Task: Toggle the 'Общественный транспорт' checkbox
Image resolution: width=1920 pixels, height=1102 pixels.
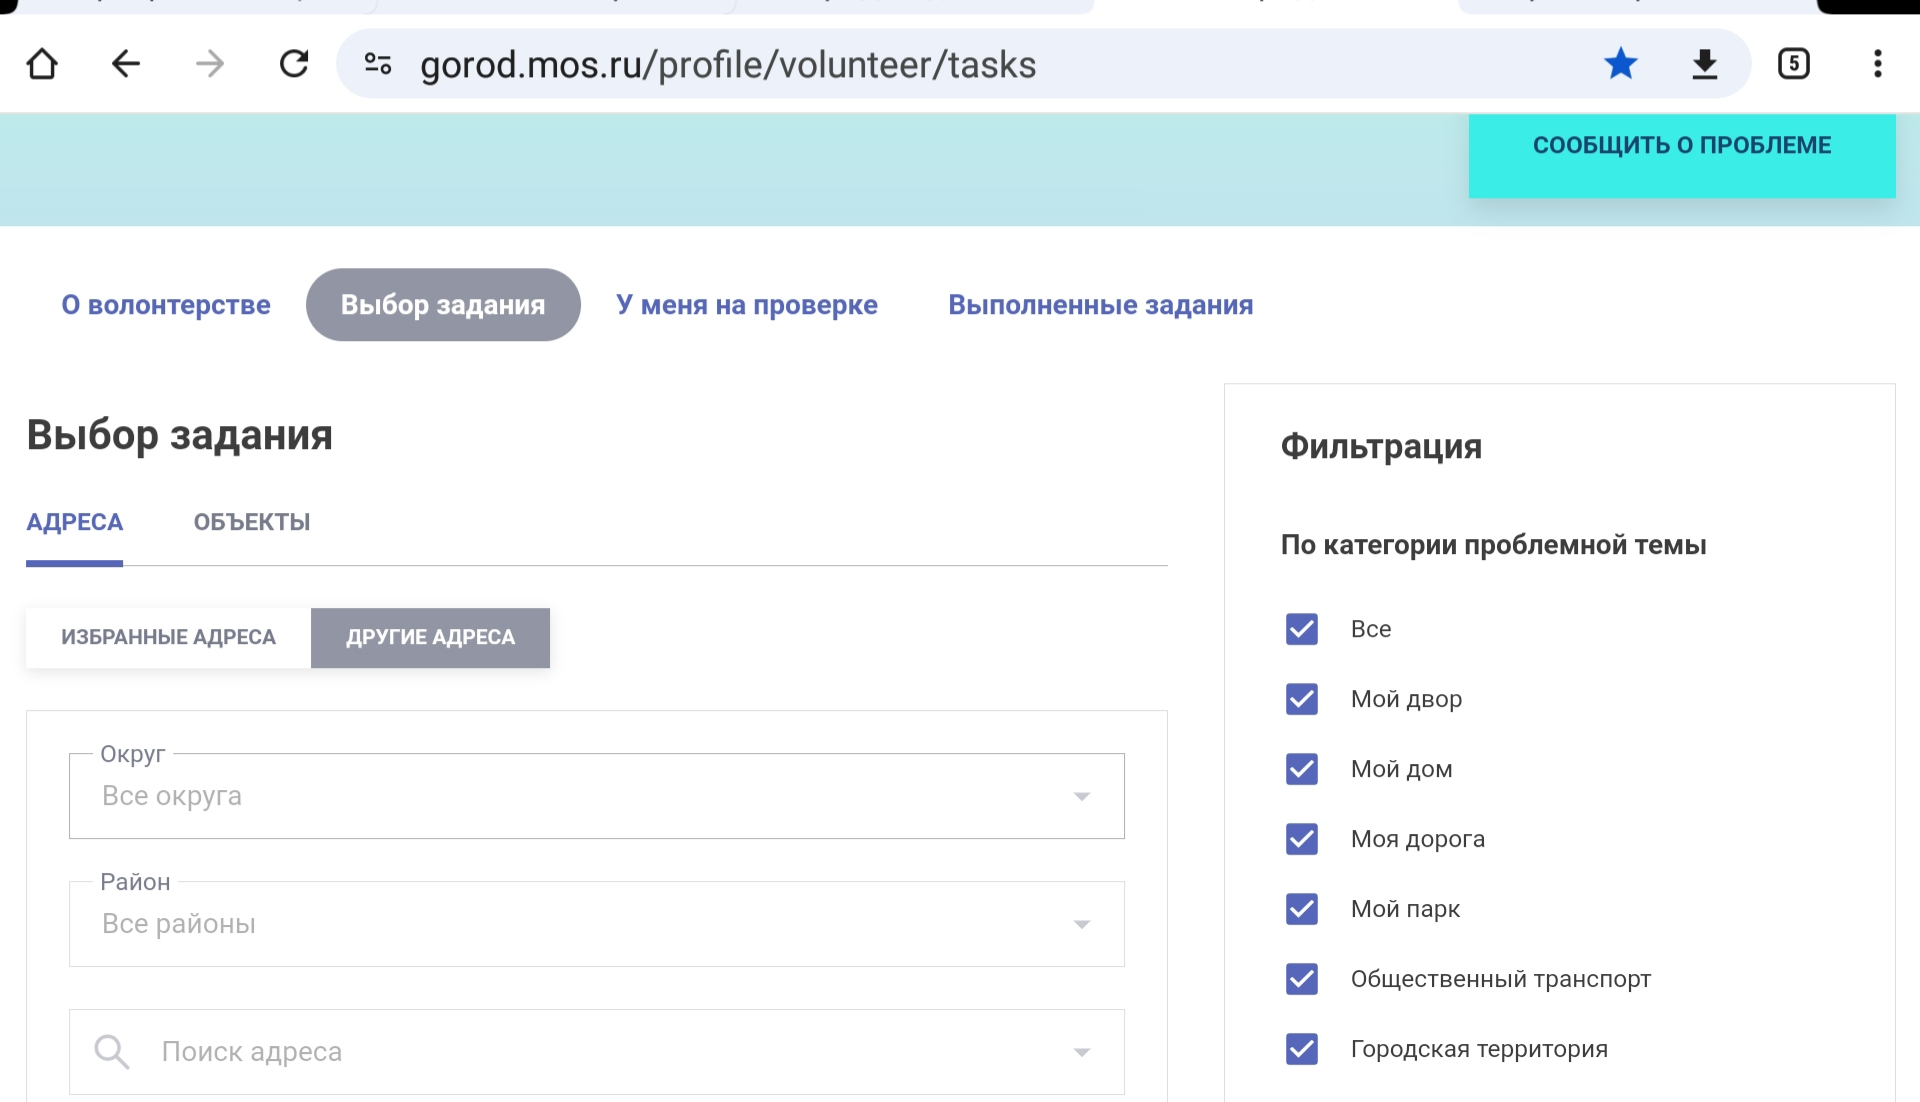Action: coord(1302,979)
